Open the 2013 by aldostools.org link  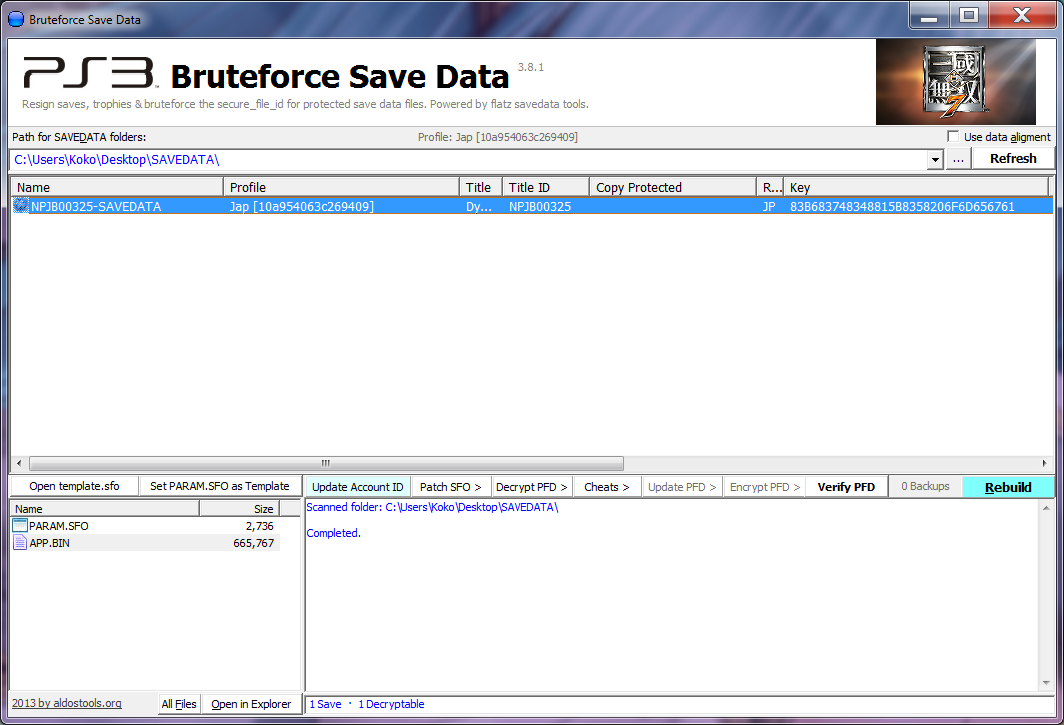point(66,703)
